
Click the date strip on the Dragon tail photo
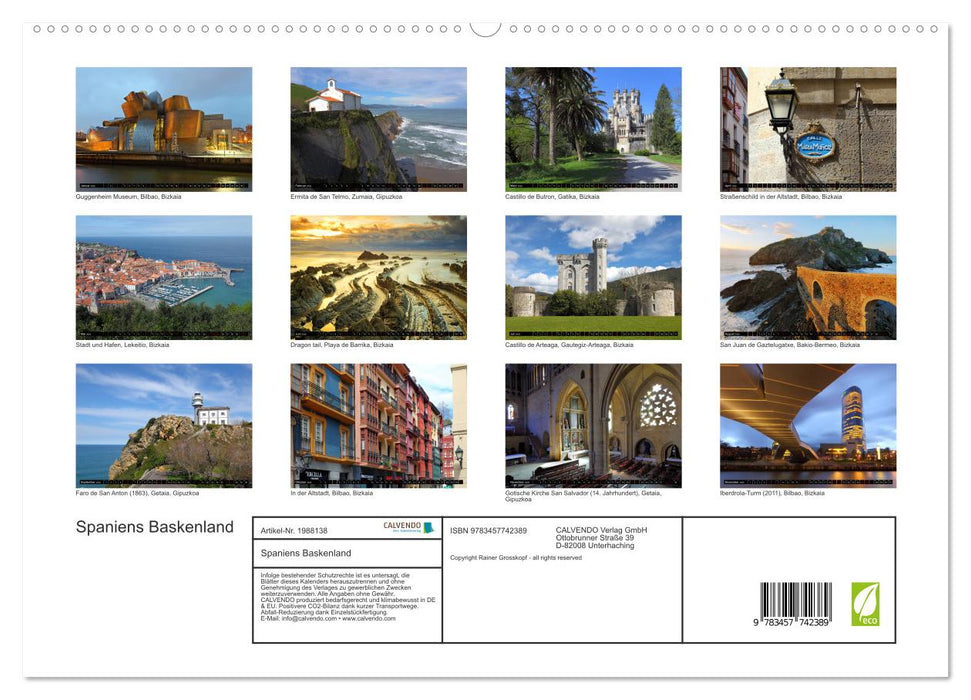(378, 332)
